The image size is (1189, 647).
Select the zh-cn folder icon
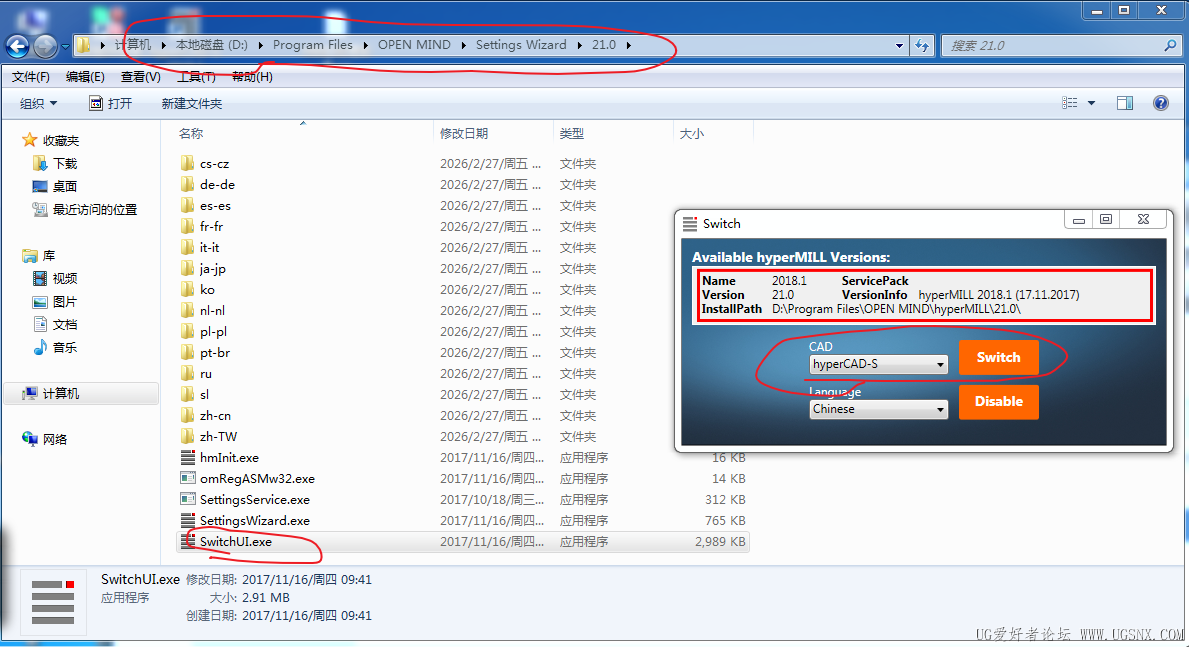[x=187, y=416]
